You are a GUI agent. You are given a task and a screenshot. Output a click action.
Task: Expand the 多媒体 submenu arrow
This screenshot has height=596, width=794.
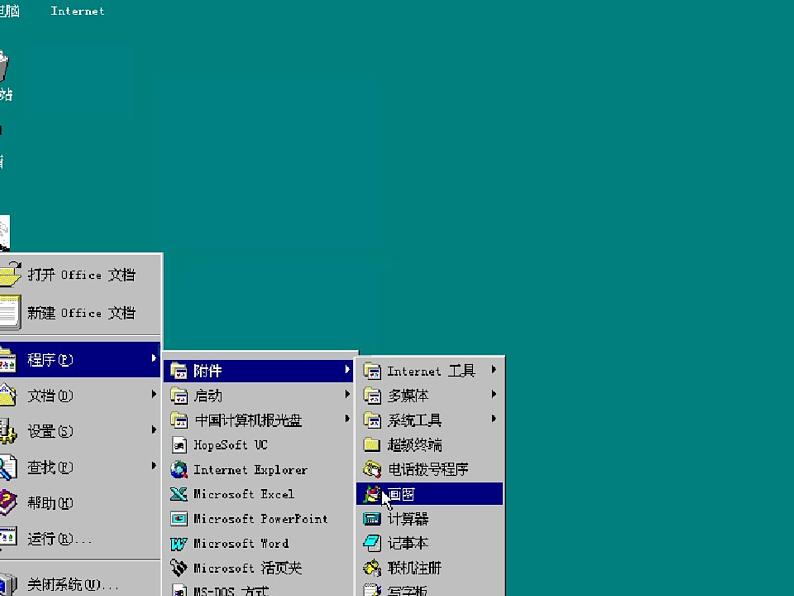coord(494,394)
